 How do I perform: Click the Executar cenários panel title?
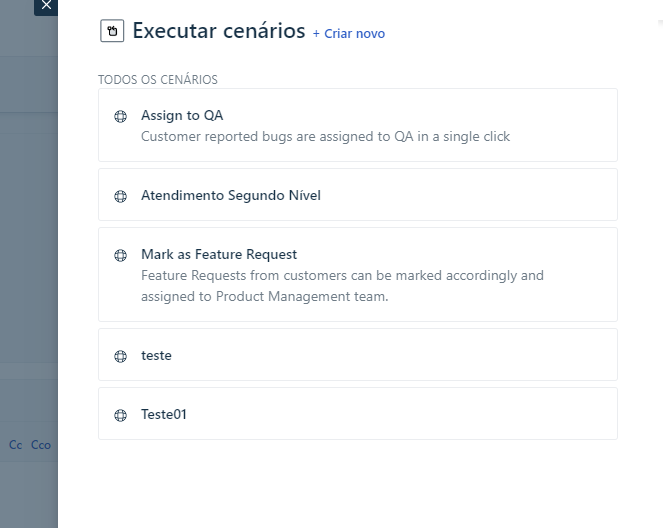218,31
